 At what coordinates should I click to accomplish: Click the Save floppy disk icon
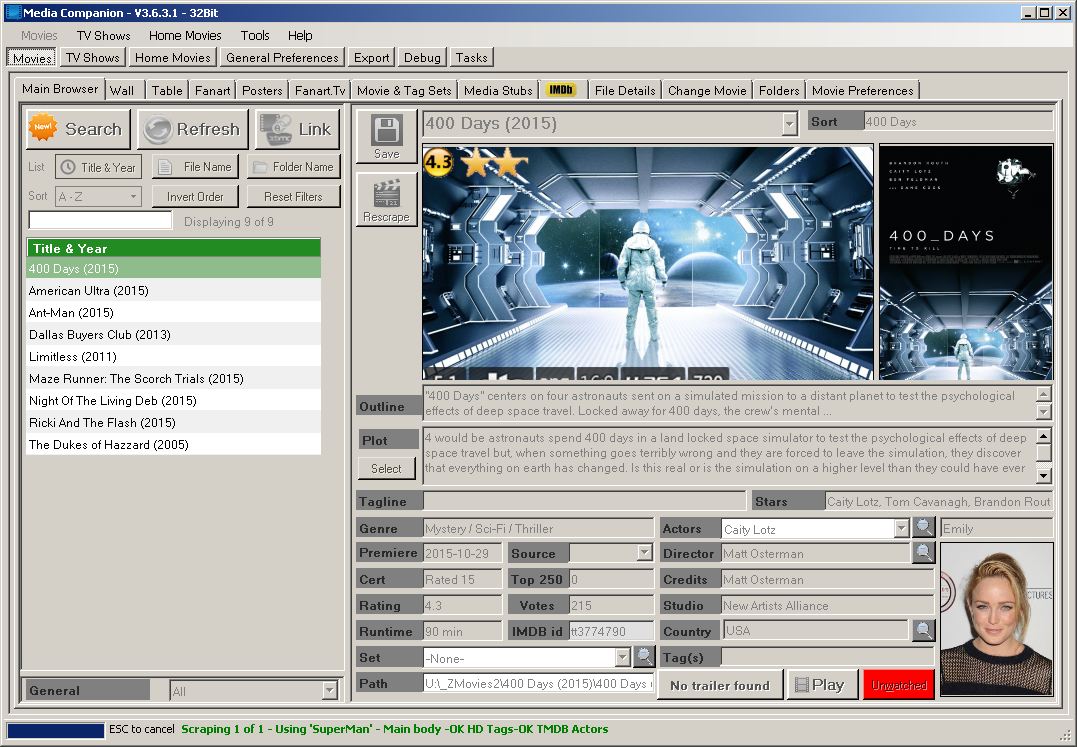click(386, 130)
